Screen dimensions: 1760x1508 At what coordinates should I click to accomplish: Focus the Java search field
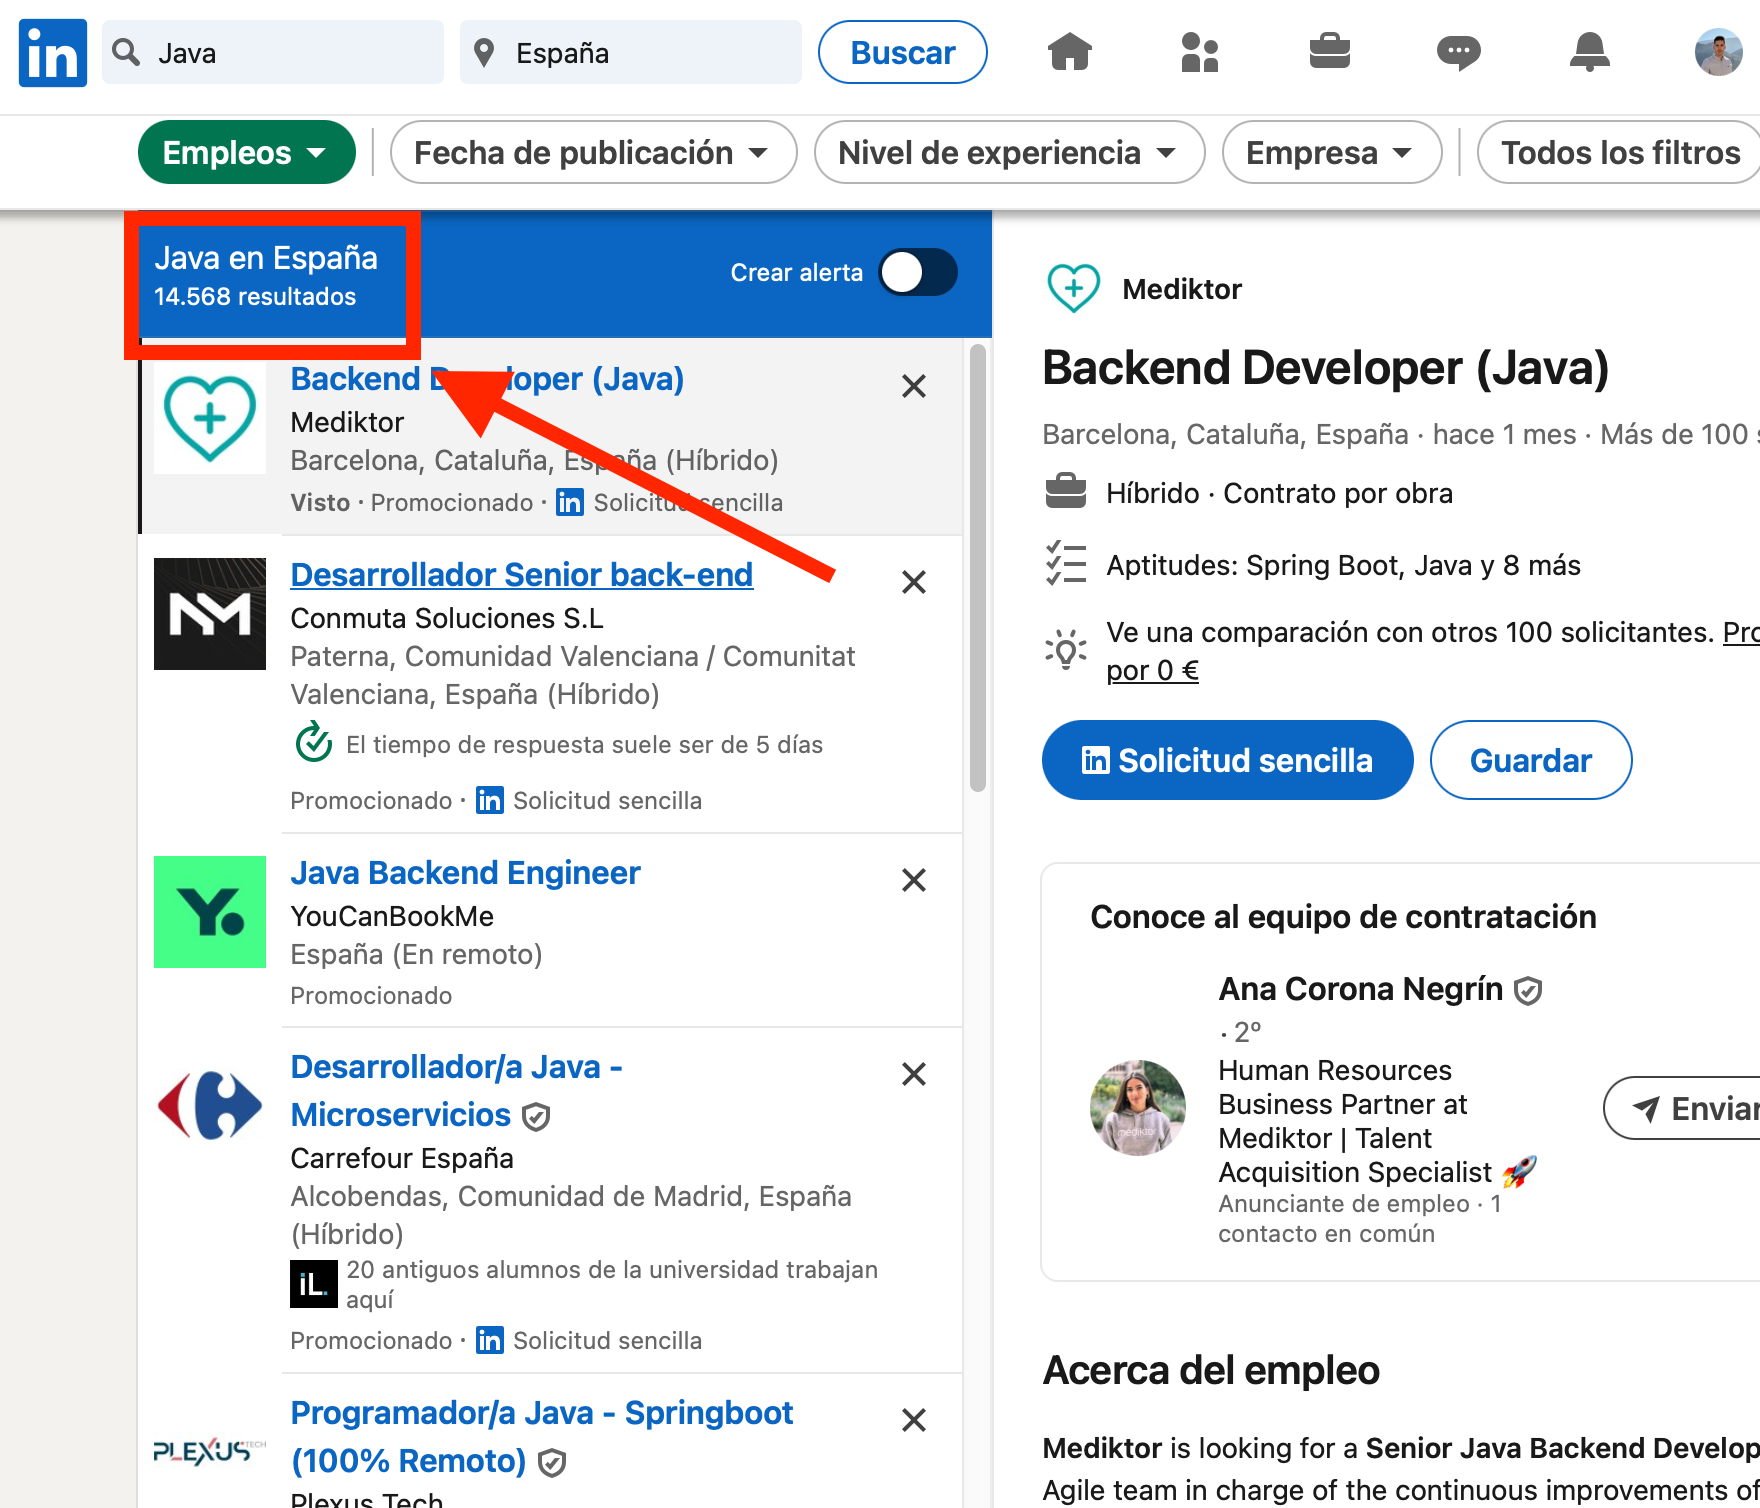pyautogui.click(x=273, y=52)
